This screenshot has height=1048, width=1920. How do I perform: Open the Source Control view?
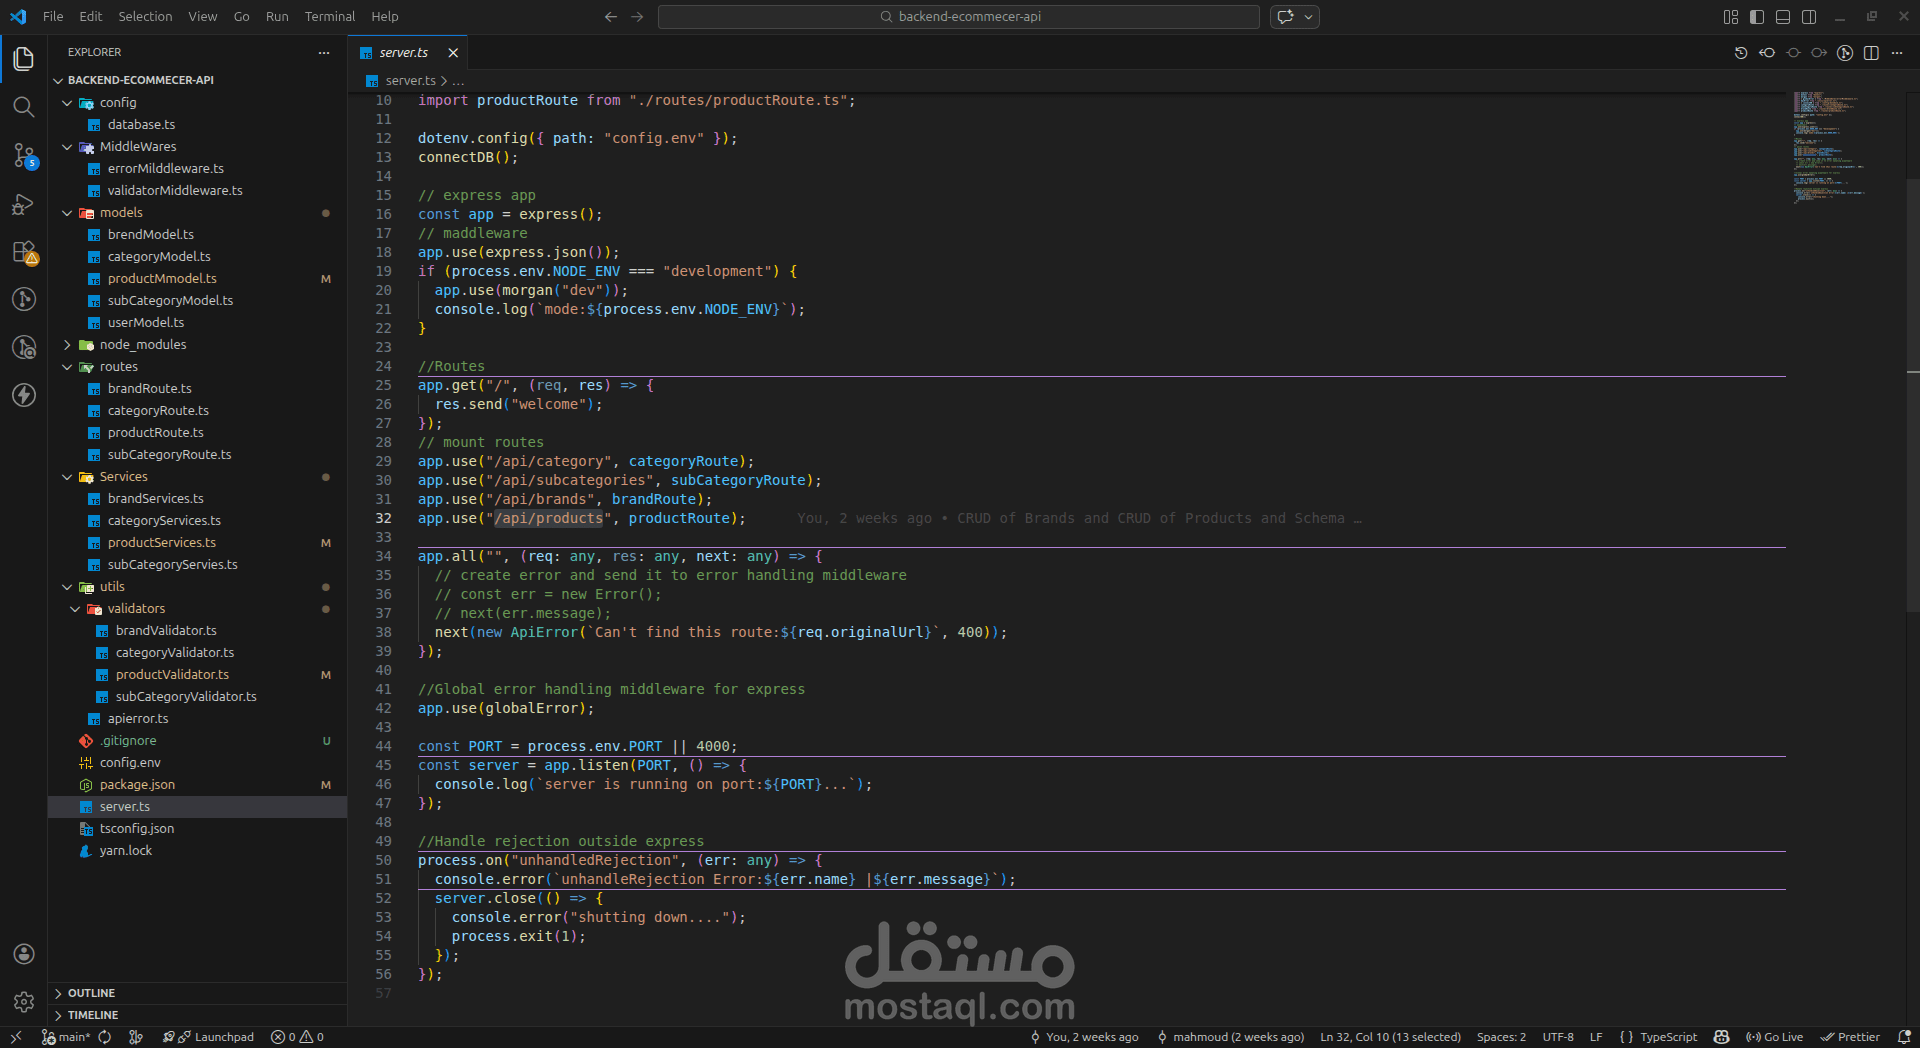(x=24, y=155)
